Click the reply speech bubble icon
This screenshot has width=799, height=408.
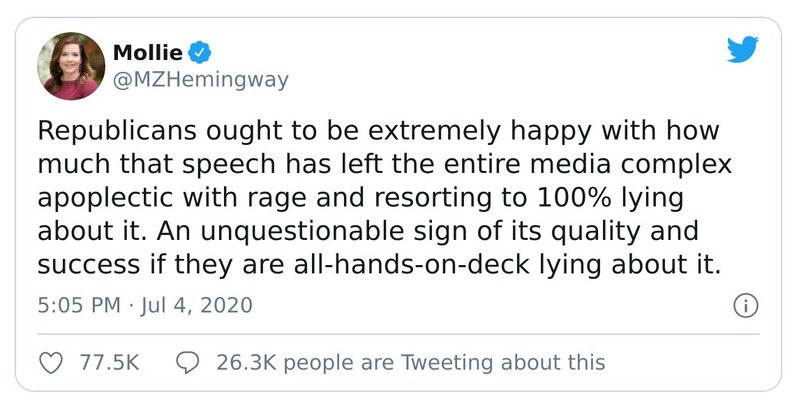[x=187, y=361]
